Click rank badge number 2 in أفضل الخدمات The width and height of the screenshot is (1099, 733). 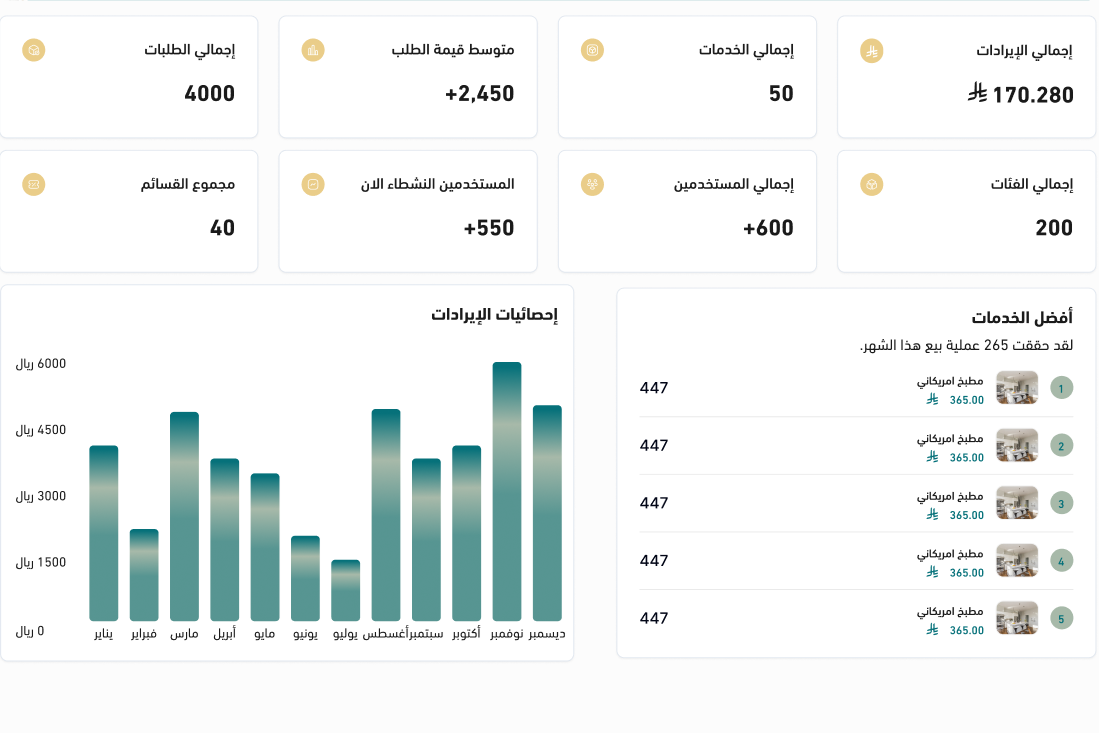click(1062, 445)
